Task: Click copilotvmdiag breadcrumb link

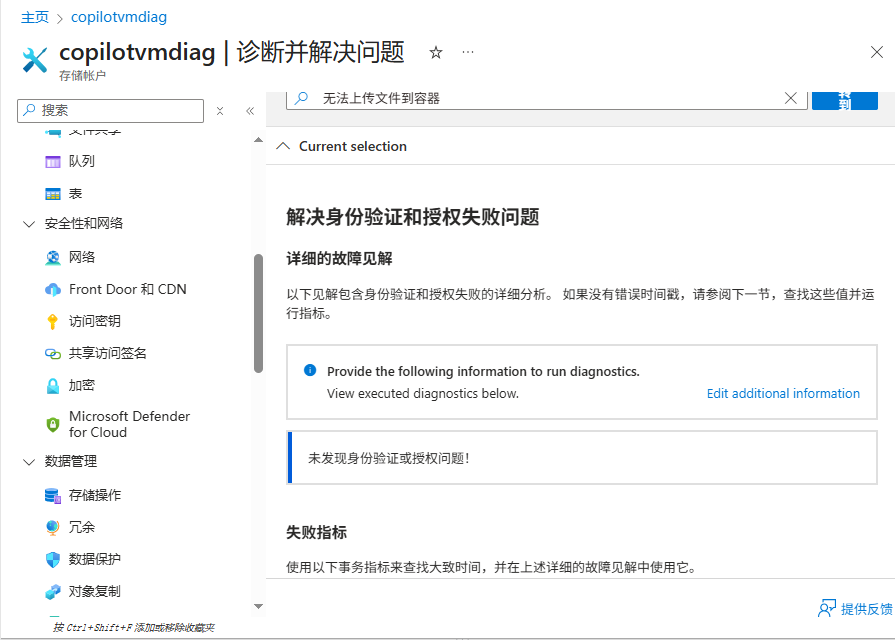Action: coord(119,17)
